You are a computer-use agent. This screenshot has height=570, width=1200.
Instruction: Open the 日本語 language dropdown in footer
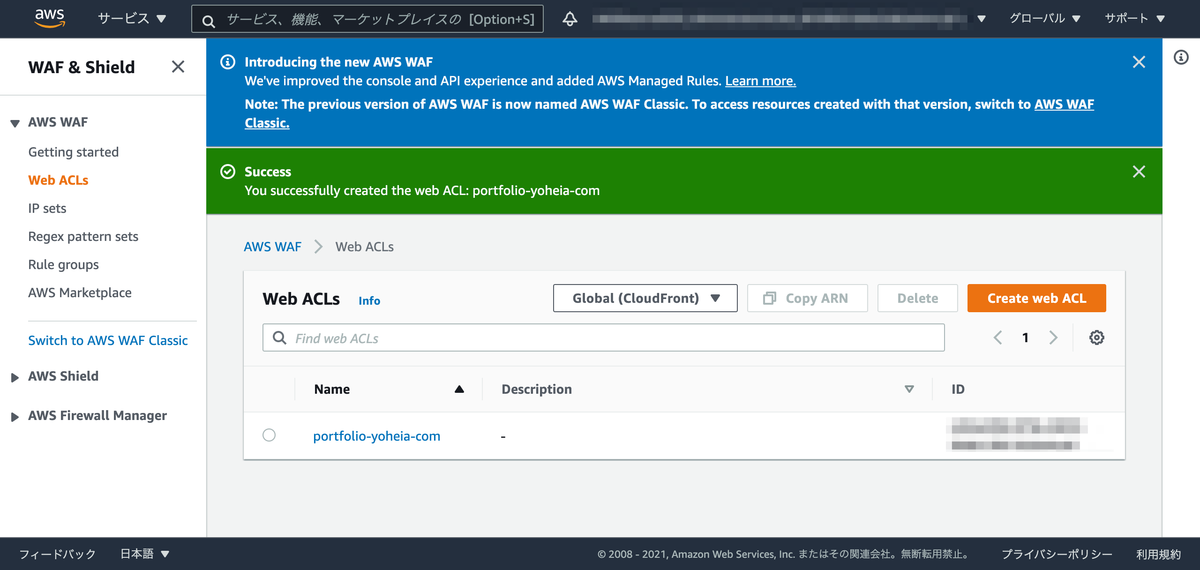click(x=145, y=554)
